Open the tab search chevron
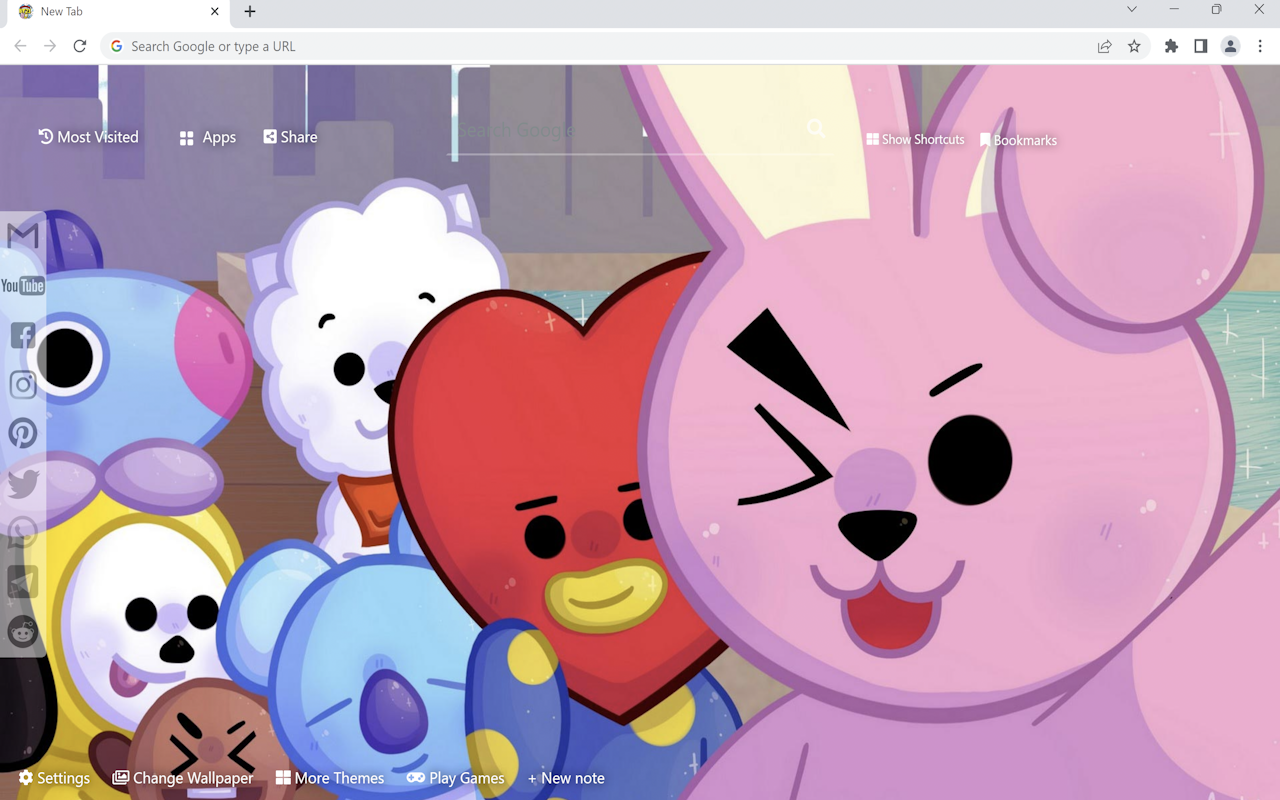Screen dimensions: 1280x800 click(x=1131, y=11)
